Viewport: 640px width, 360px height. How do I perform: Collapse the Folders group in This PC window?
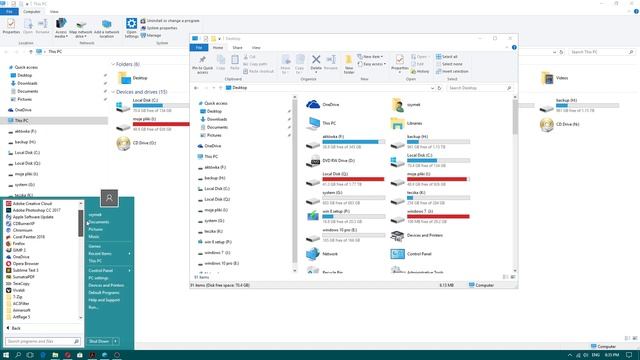[x=113, y=64]
